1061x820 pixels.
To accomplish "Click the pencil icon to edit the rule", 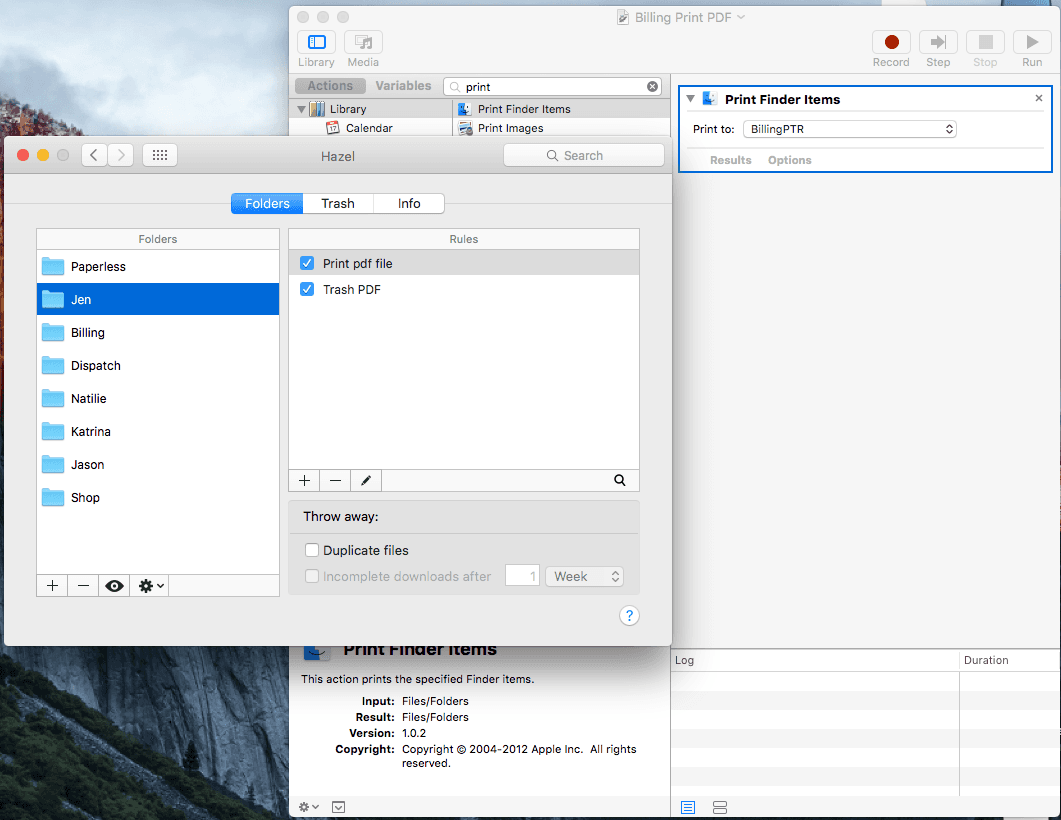I will 366,481.
